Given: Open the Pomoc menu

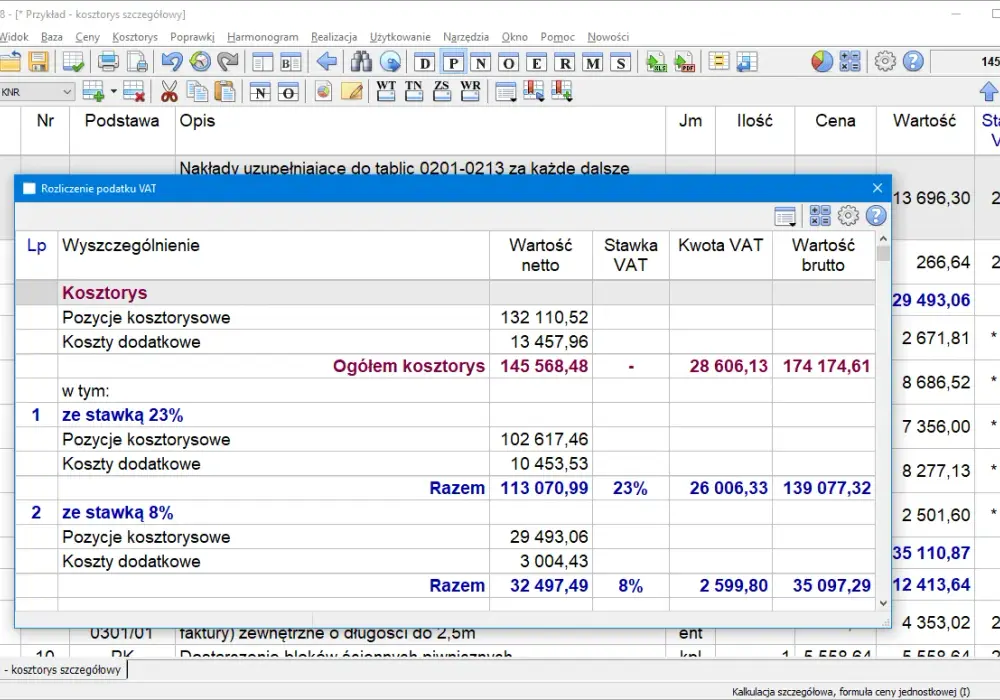Looking at the screenshot, I should [557, 37].
